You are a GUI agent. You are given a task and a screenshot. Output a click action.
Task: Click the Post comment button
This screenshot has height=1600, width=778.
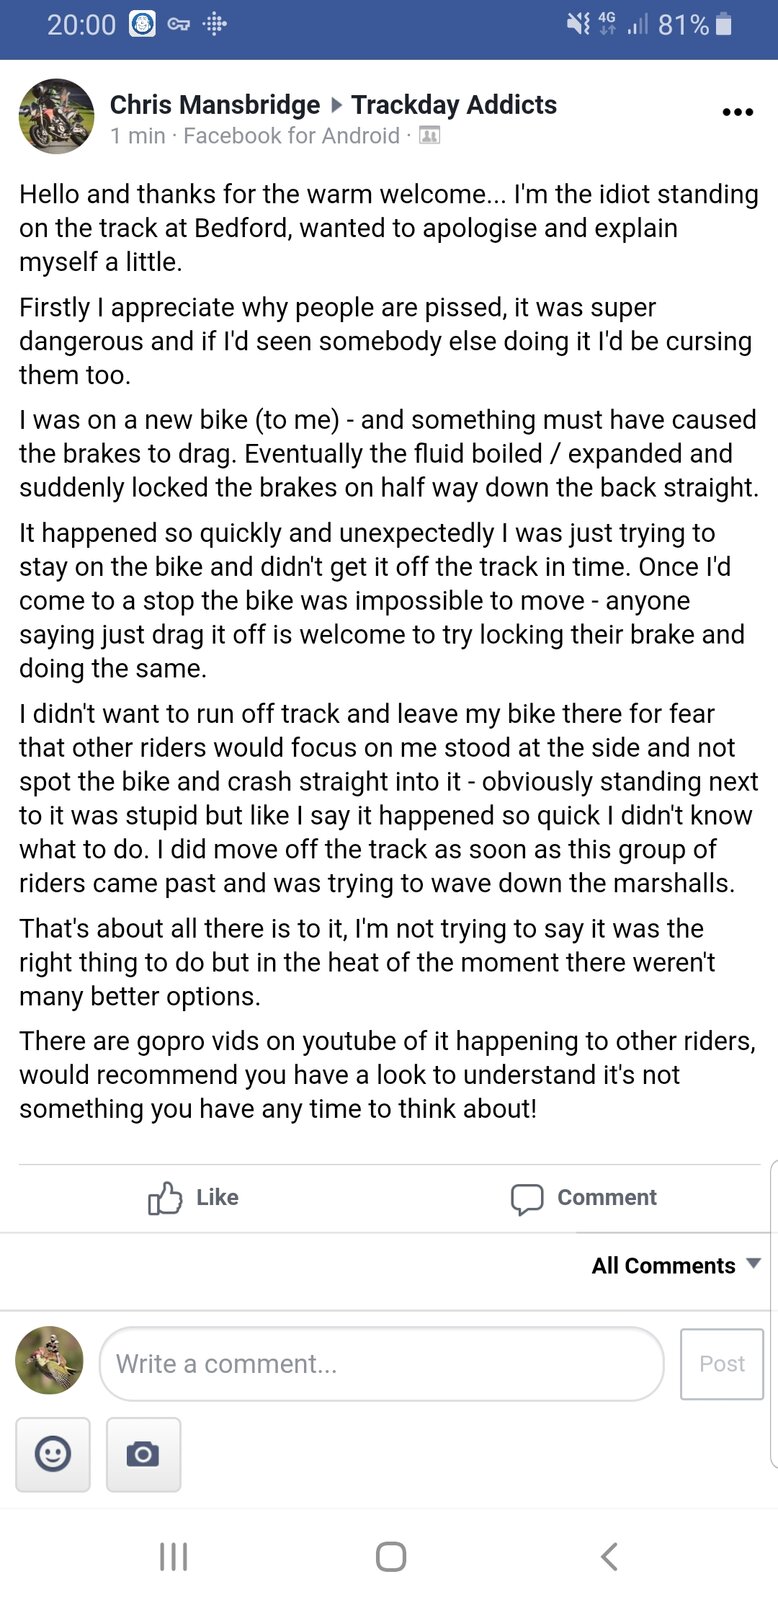[722, 1364]
